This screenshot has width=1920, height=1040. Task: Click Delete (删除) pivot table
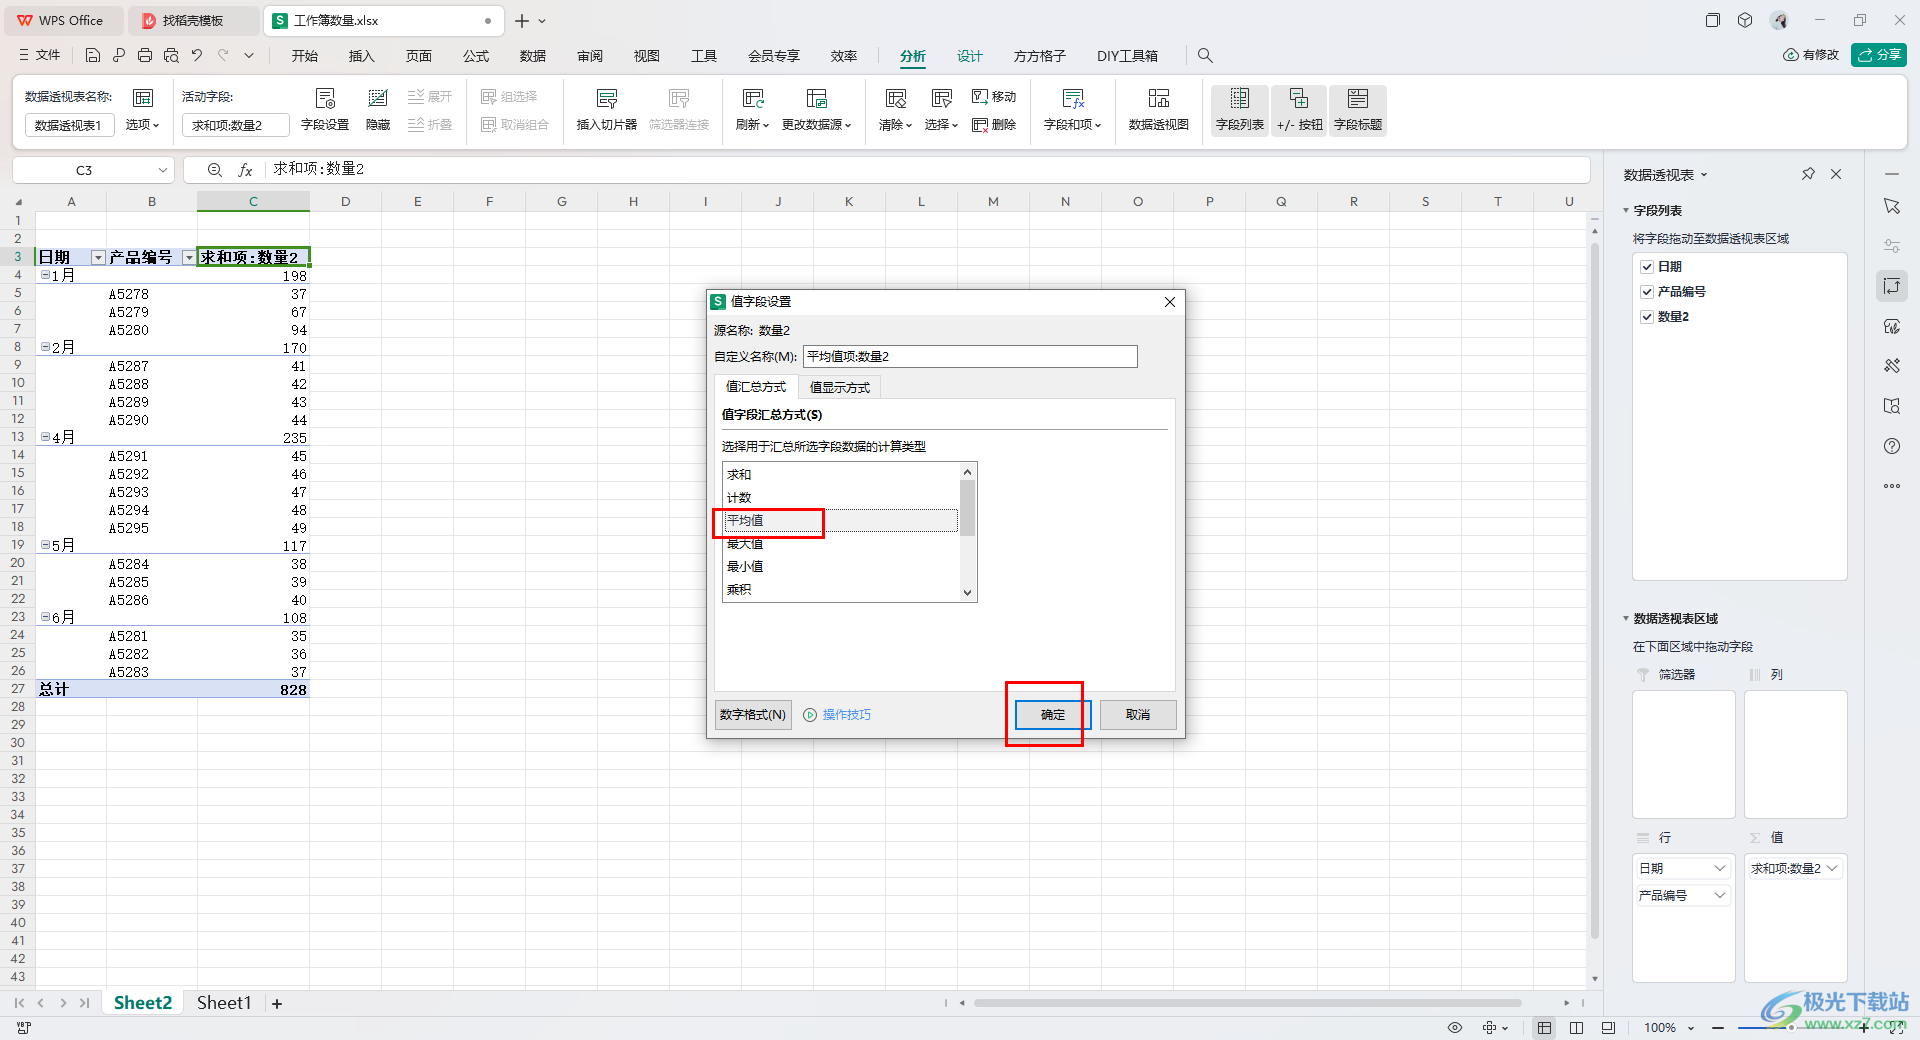click(x=994, y=125)
